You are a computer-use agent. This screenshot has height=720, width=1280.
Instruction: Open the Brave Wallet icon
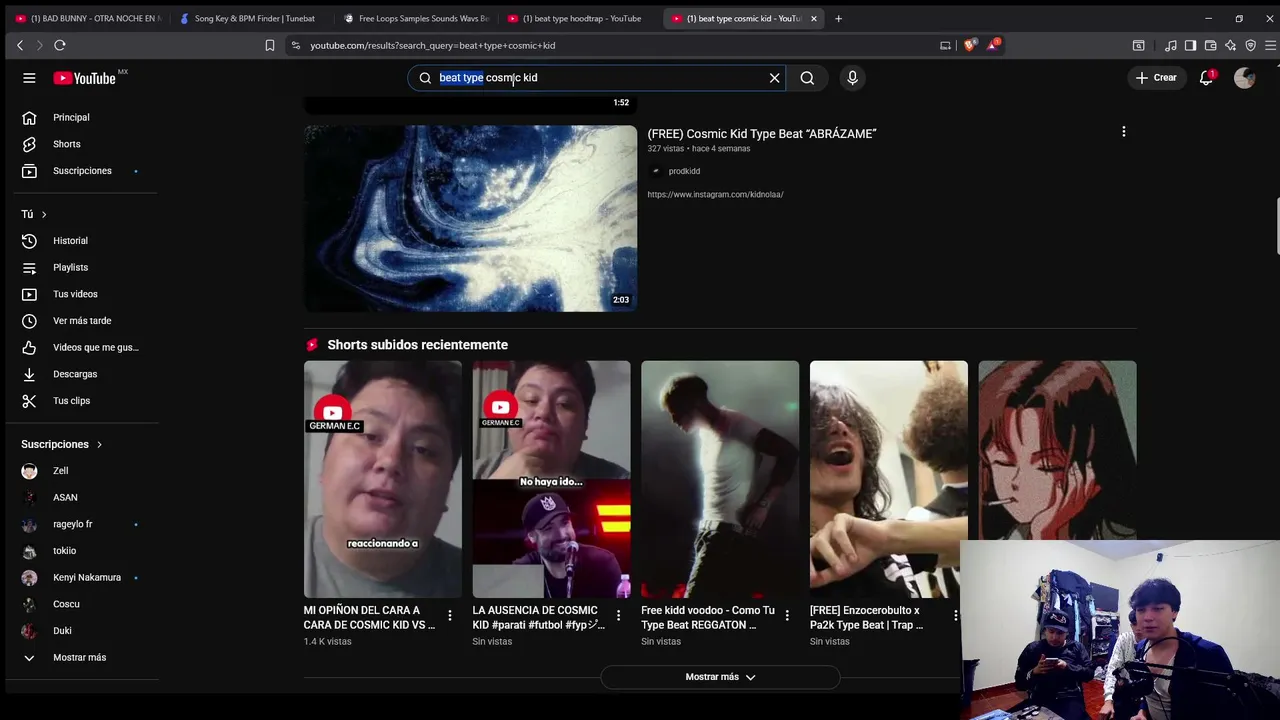click(1210, 45)
